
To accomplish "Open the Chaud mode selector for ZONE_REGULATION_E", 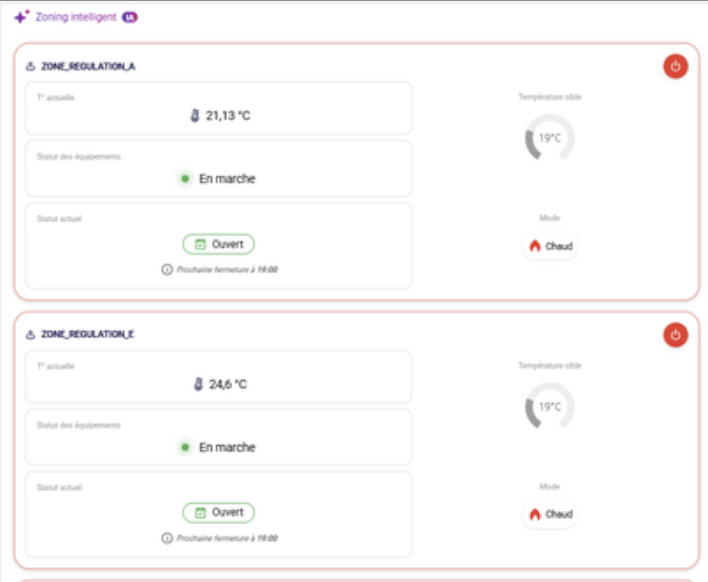I will (550, 514).
